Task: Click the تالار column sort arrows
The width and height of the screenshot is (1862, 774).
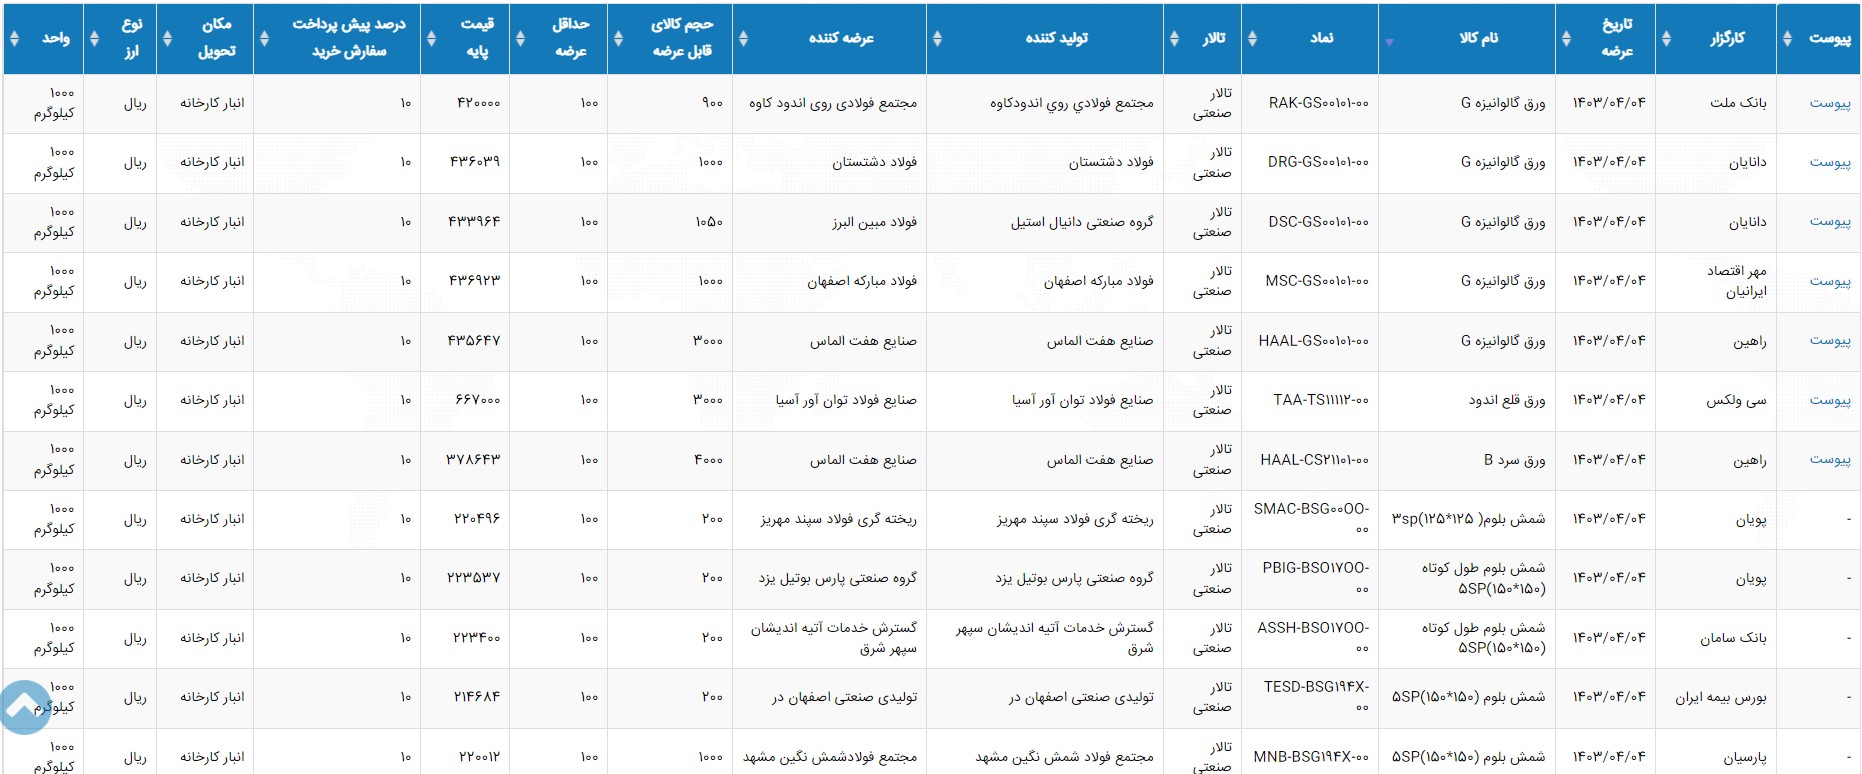Action: tap(1174, 38)
